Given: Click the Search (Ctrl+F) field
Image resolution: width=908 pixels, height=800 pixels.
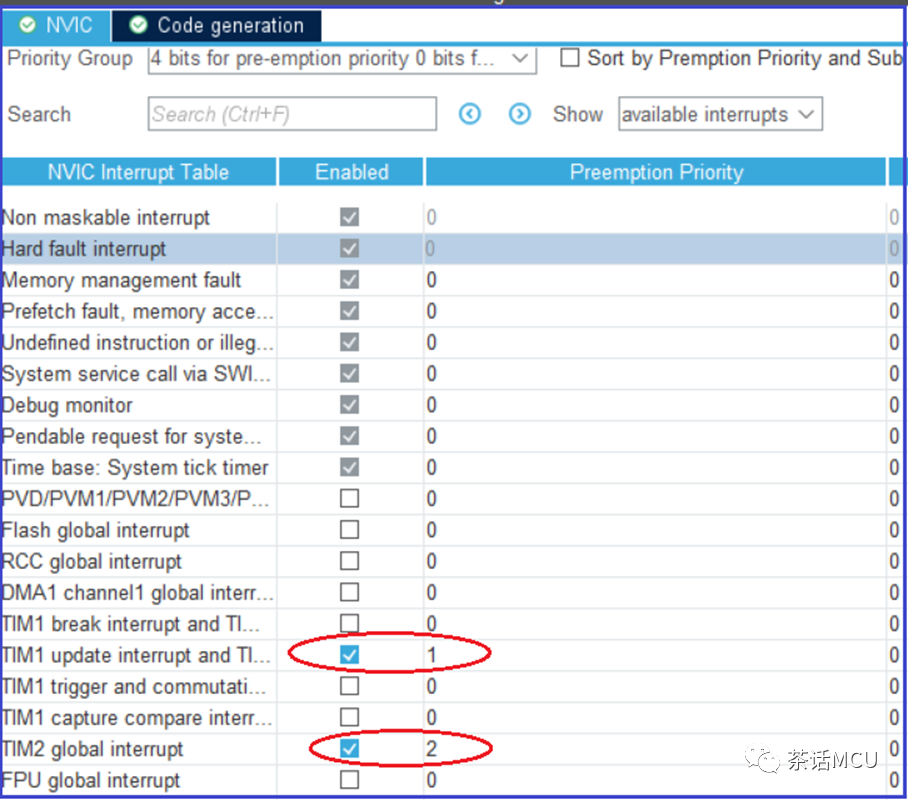Looking at the screenshot, I should [292, 114].
